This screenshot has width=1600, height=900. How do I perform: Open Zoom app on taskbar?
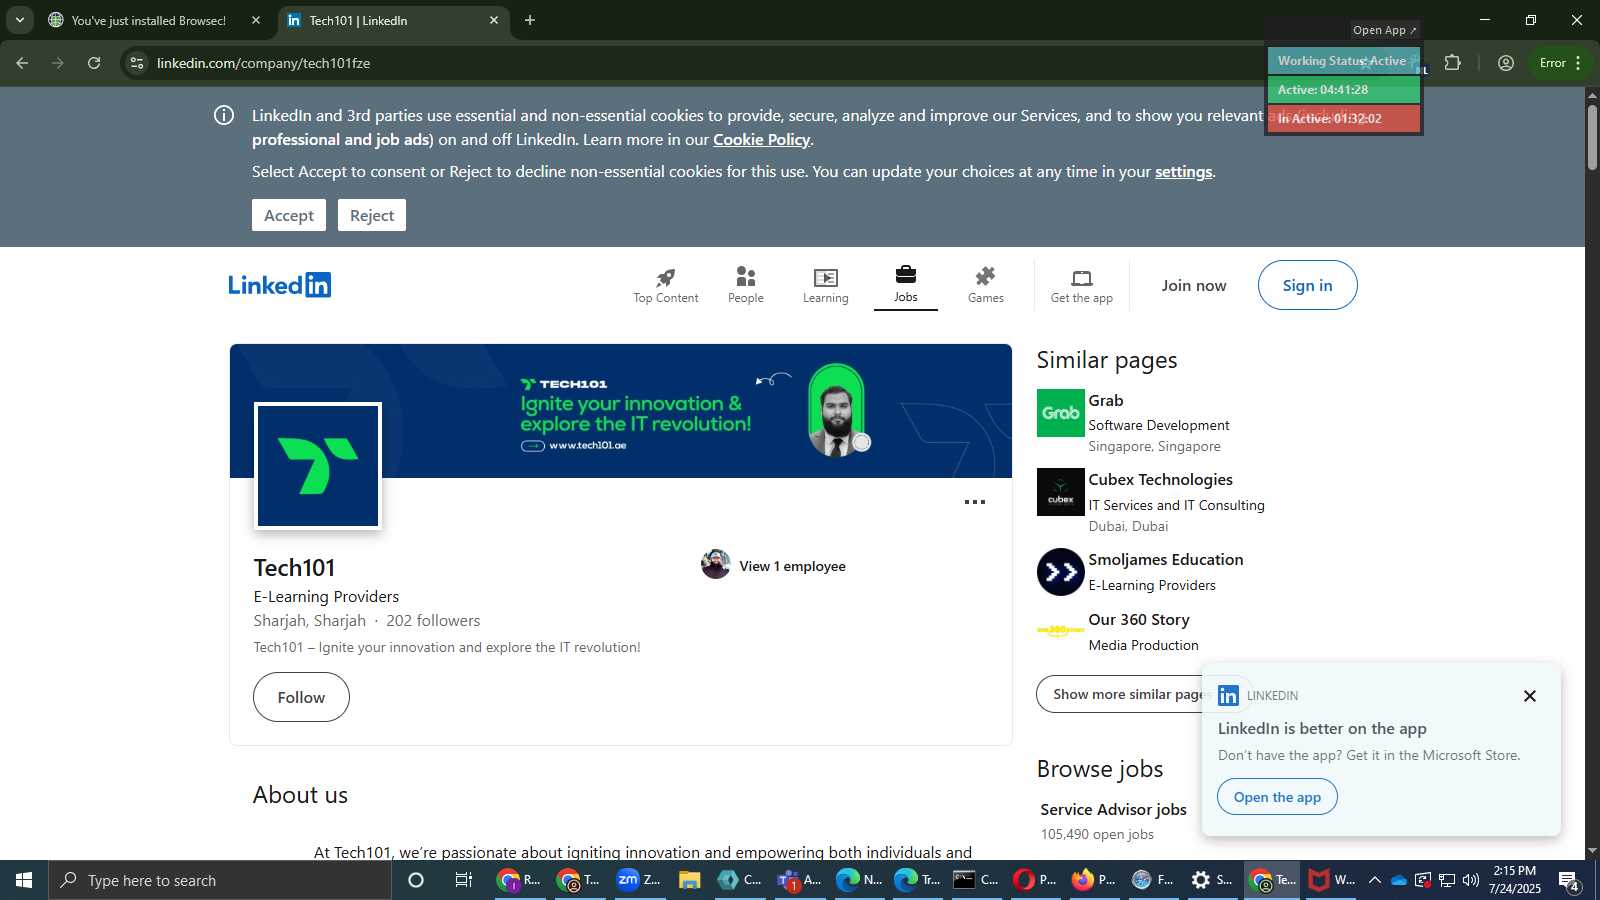[x=639, y=880]
